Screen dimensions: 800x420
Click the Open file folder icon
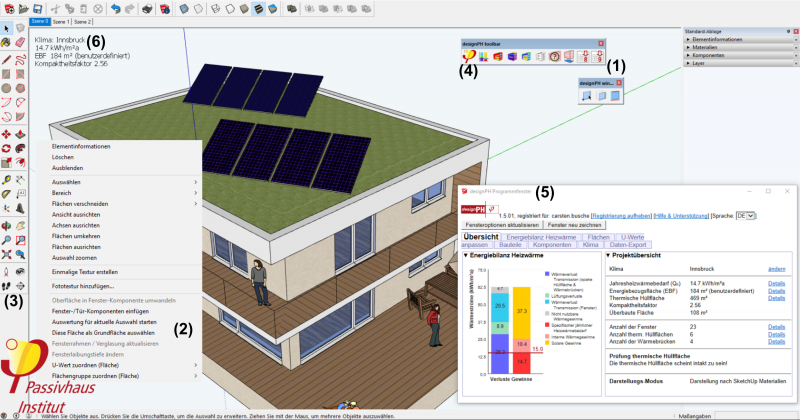pyautogui.click(x=23, y=9)
